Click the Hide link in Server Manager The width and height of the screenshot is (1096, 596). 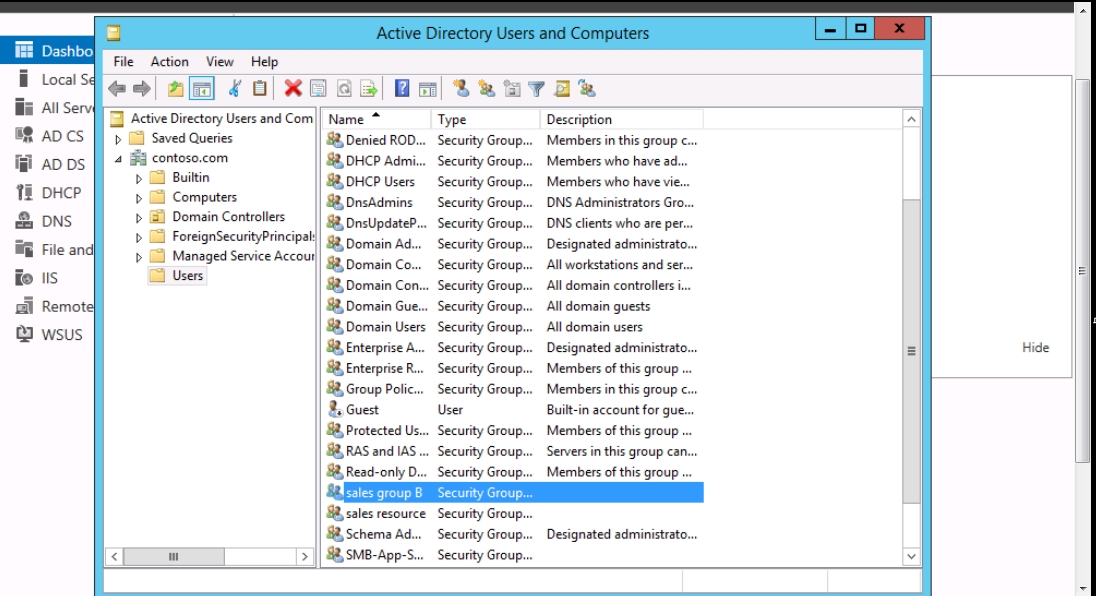1035,347
